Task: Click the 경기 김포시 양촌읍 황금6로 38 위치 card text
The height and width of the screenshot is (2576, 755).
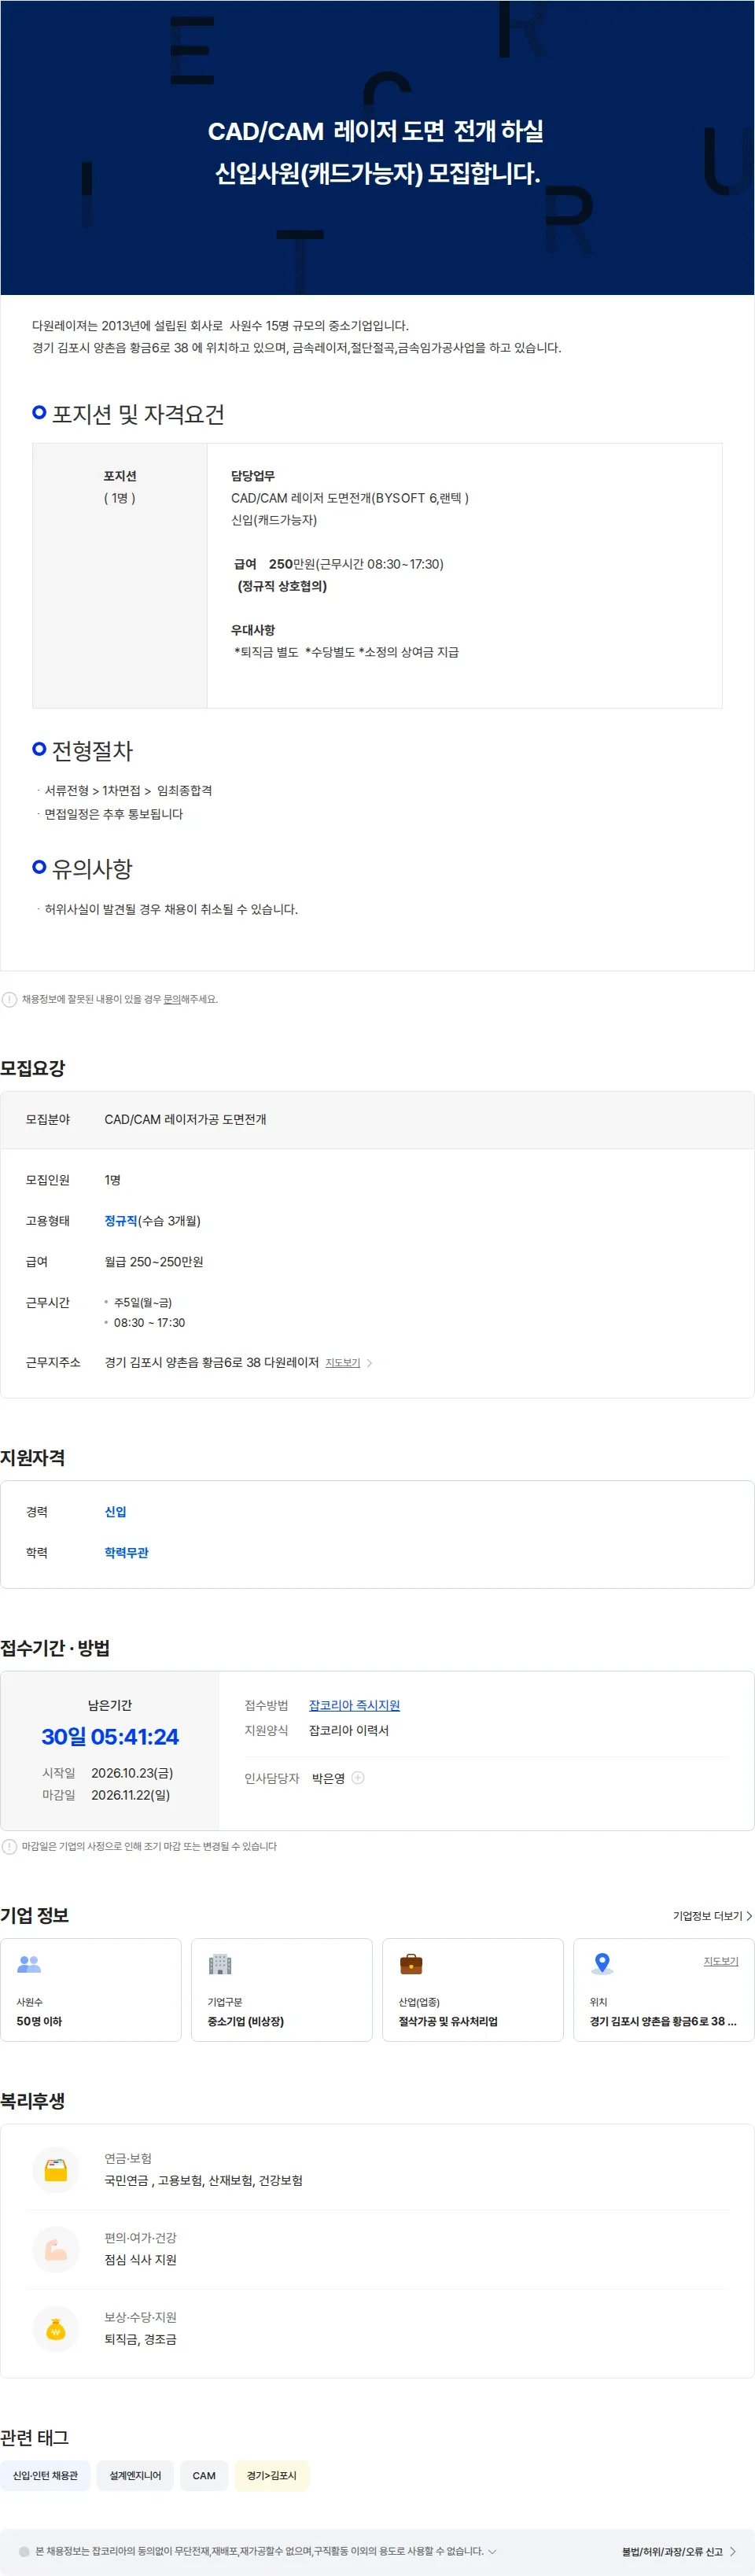Action: click(662, 2021)
